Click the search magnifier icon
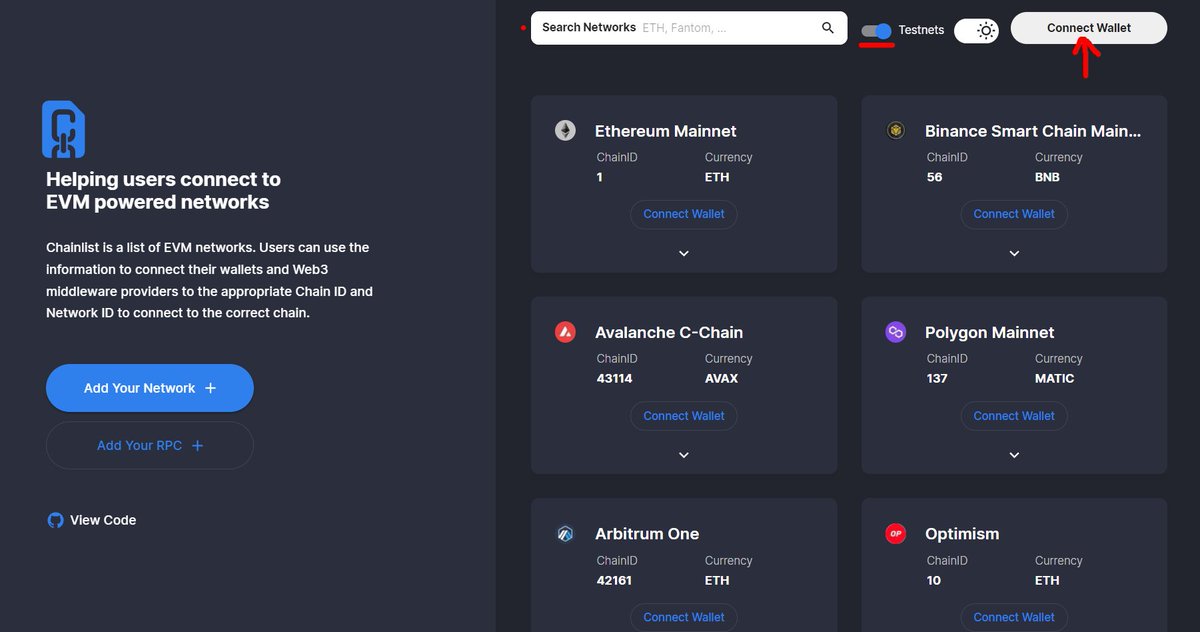Viewport: 1200px width, 632px height. 828,28
